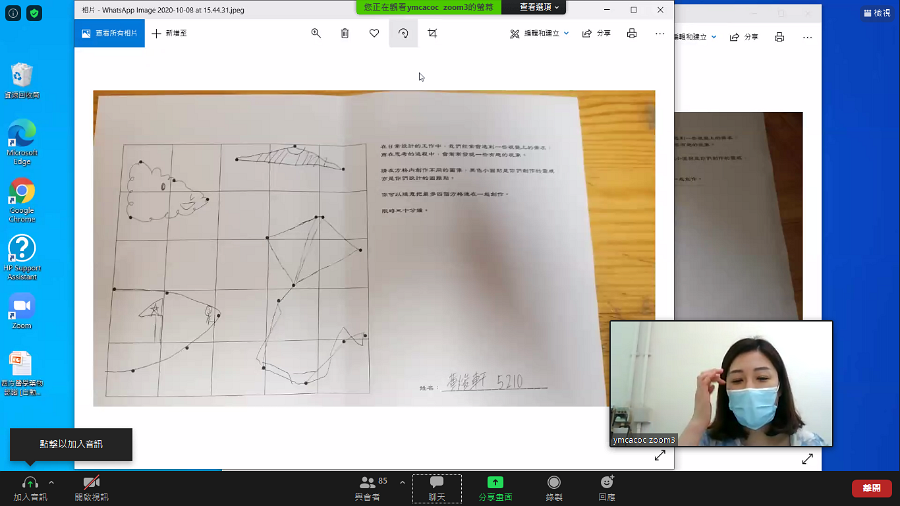Open the Zoom reactions smiley icon
The height and width of the screenshot is (506, 900).
pyautogui.click(x=607, y=488)
